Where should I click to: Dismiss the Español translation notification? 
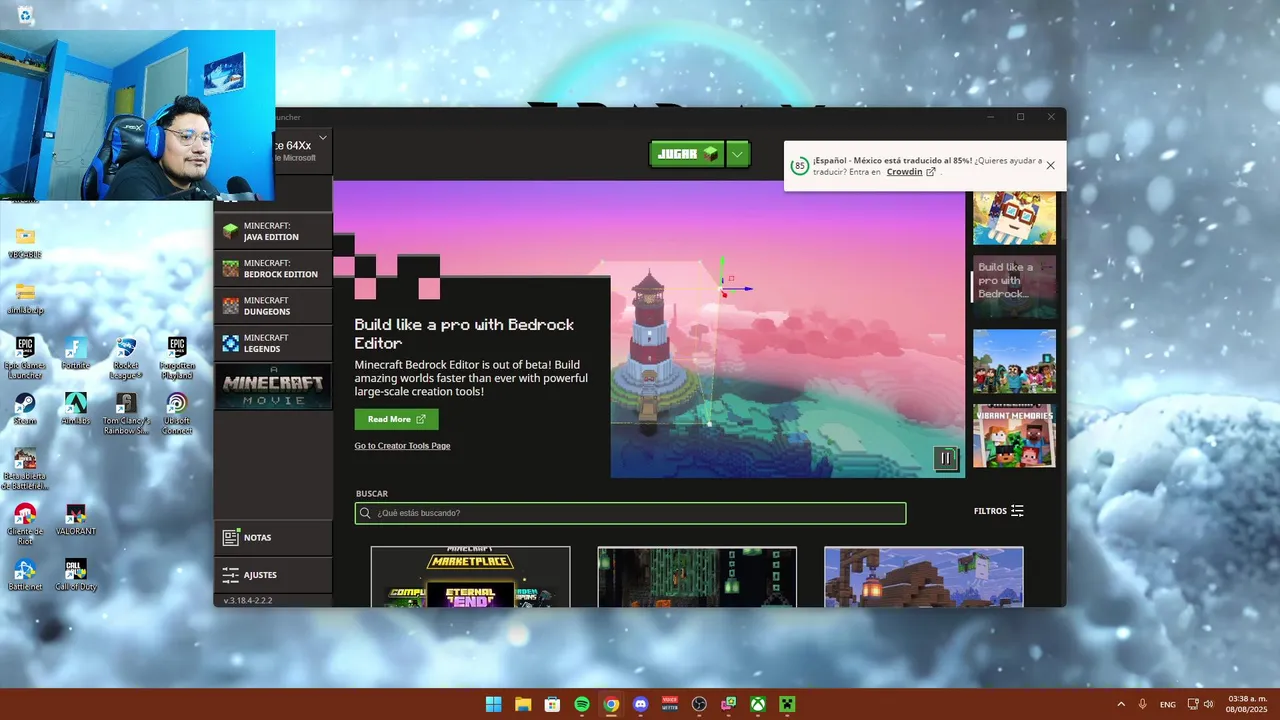pyautogui.click(x=1050, y=166)
